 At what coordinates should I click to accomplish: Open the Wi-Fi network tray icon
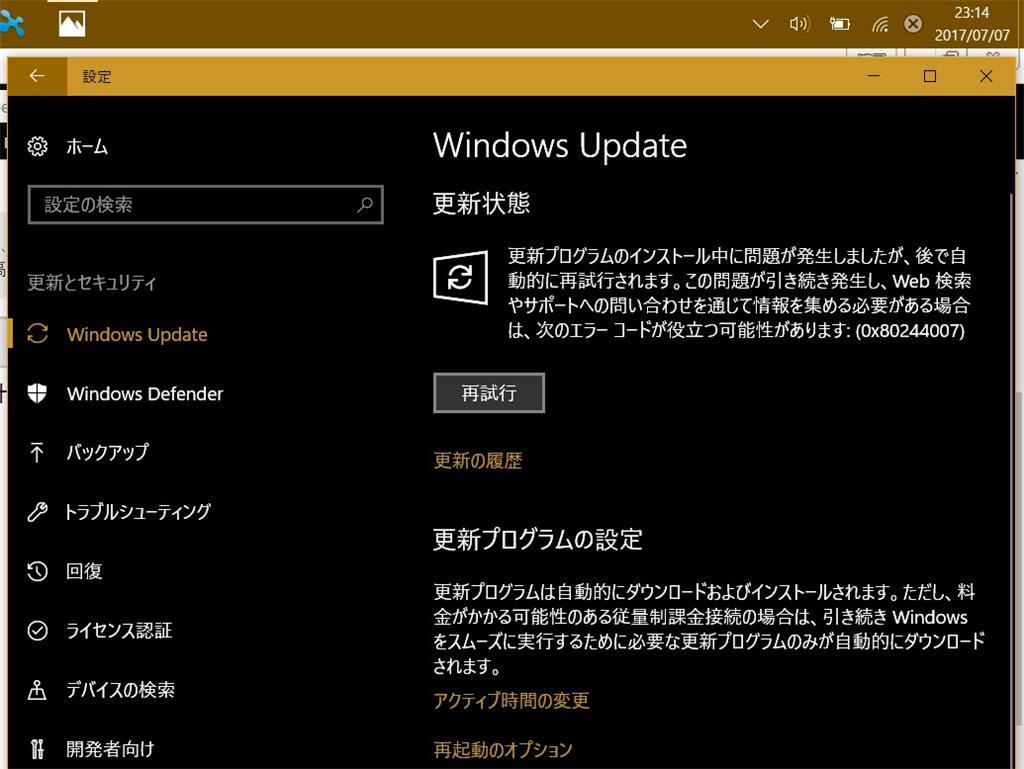[x=880, y=25]
